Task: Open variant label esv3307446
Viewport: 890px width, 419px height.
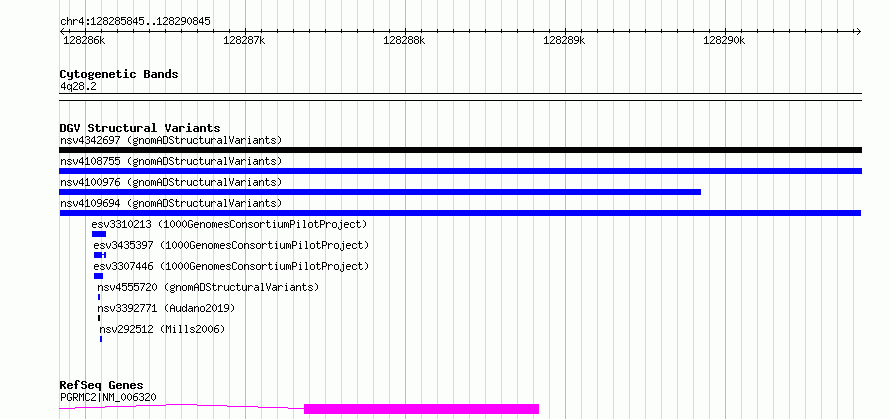Action: pyautogui.click(x=232, y=266)
